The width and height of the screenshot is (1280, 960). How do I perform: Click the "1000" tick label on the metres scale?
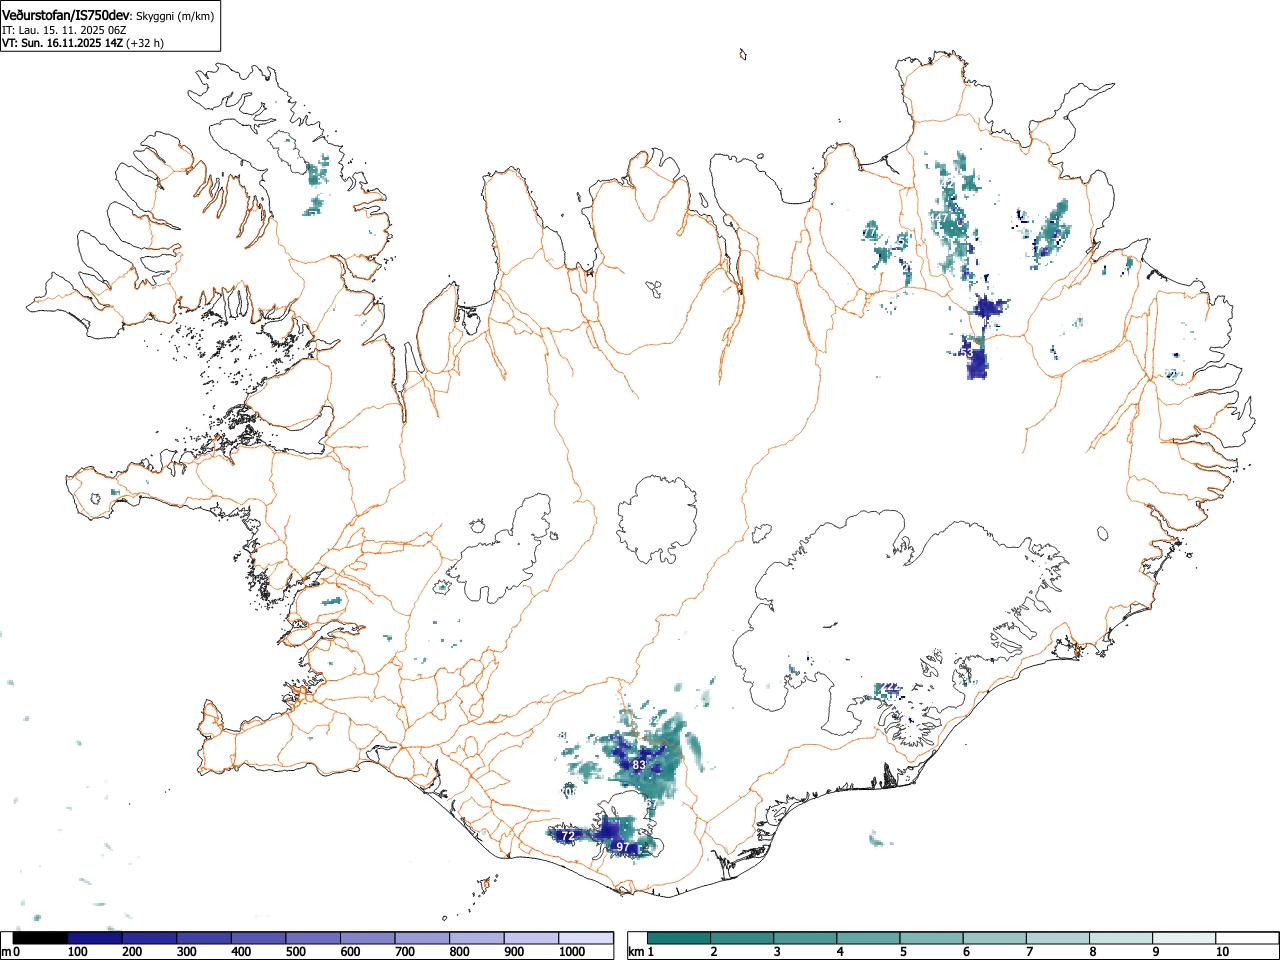coord(572,952)
